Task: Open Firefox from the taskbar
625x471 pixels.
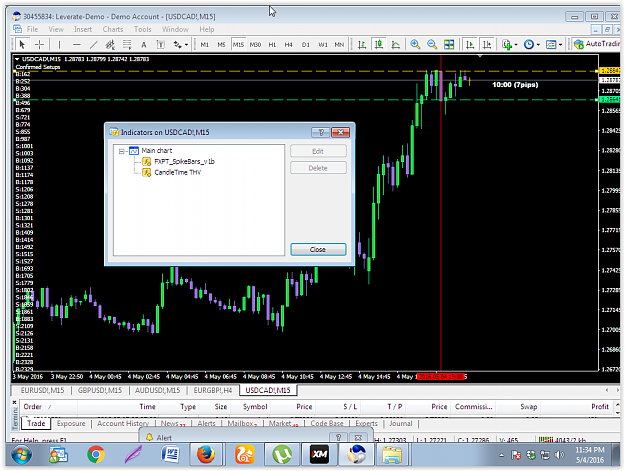Action: (x=206, y=454)
